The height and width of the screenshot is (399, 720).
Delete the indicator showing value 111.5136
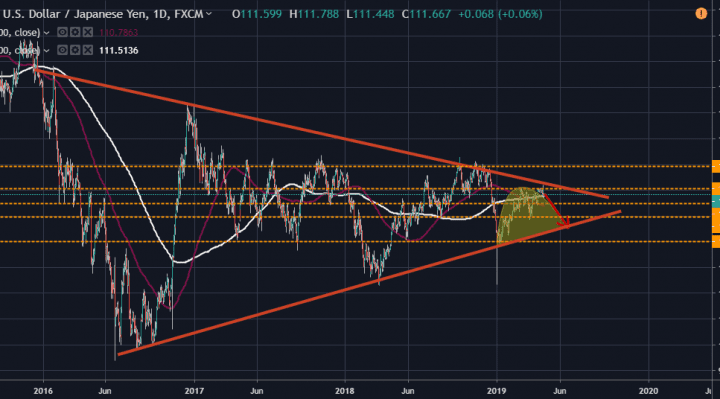click(88, 50)
